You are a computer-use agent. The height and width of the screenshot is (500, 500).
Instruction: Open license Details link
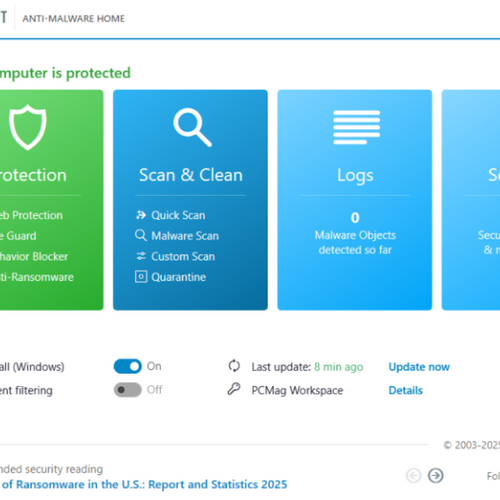(x=406, y=390)
